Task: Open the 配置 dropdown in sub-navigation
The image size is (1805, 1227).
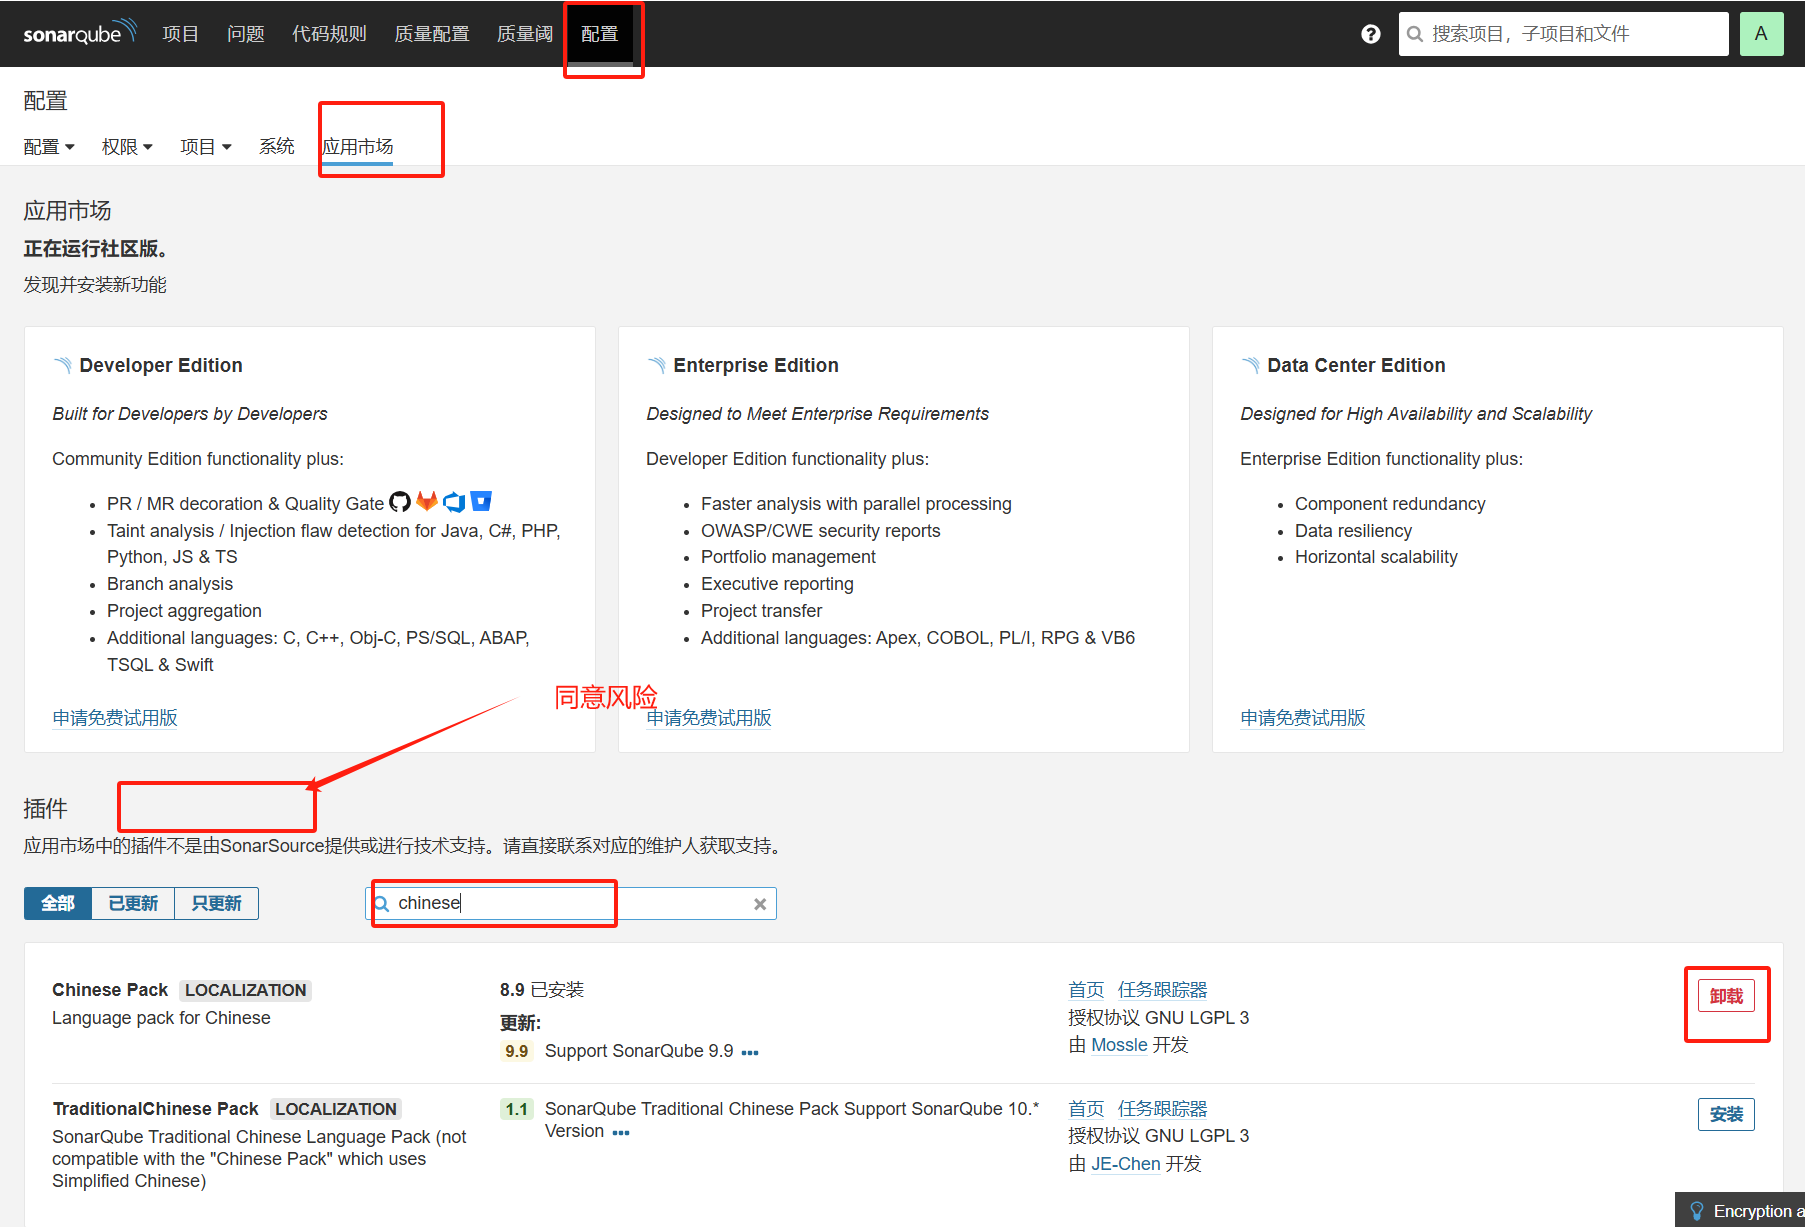Action: pyautogui.click(x=49, y=147)
